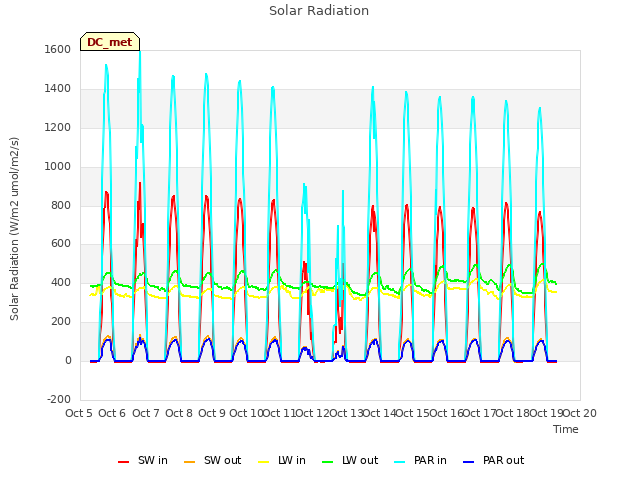
Task: Click the LW in yellow legend swatch
Action: [264, 462]
